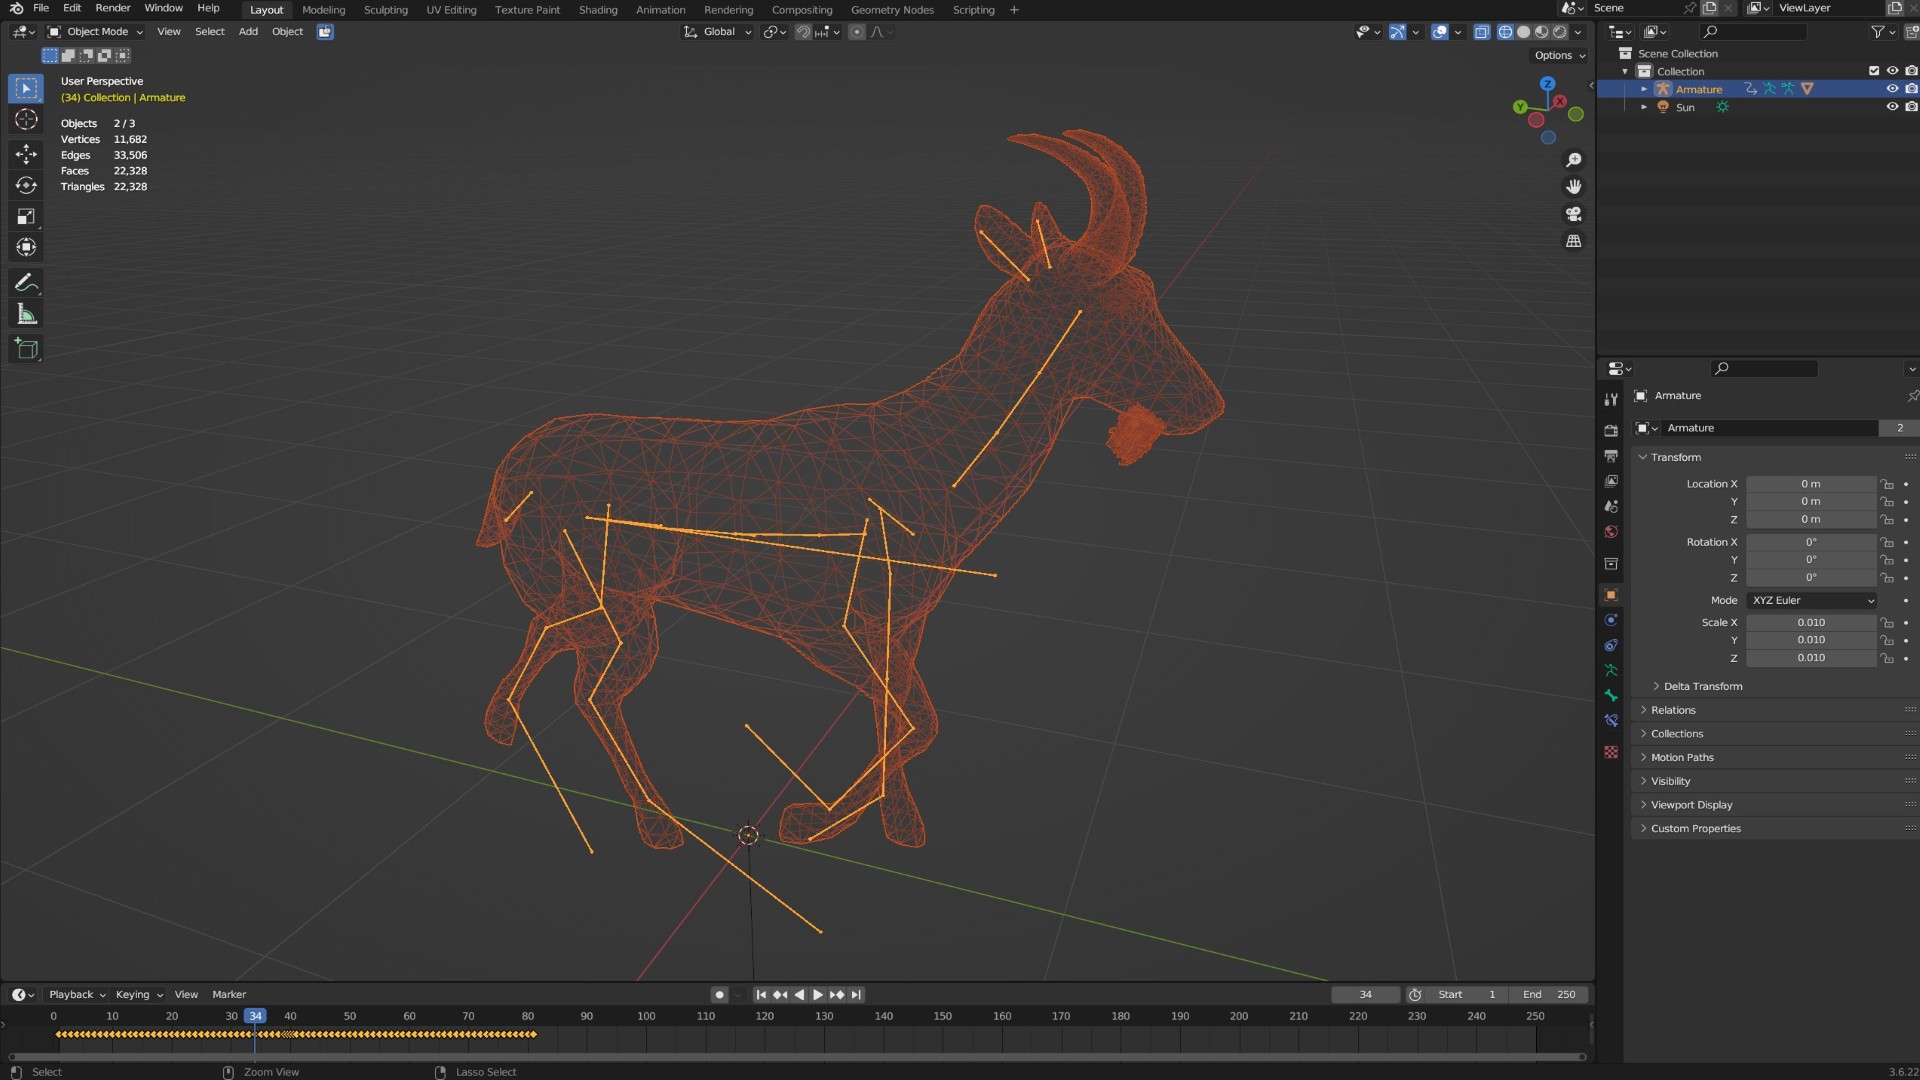This screenshot has width=1920, height=1080.
Task: Click the zoom view magnifier icon
Action: pyautogui.click(x=1574, y=160)
